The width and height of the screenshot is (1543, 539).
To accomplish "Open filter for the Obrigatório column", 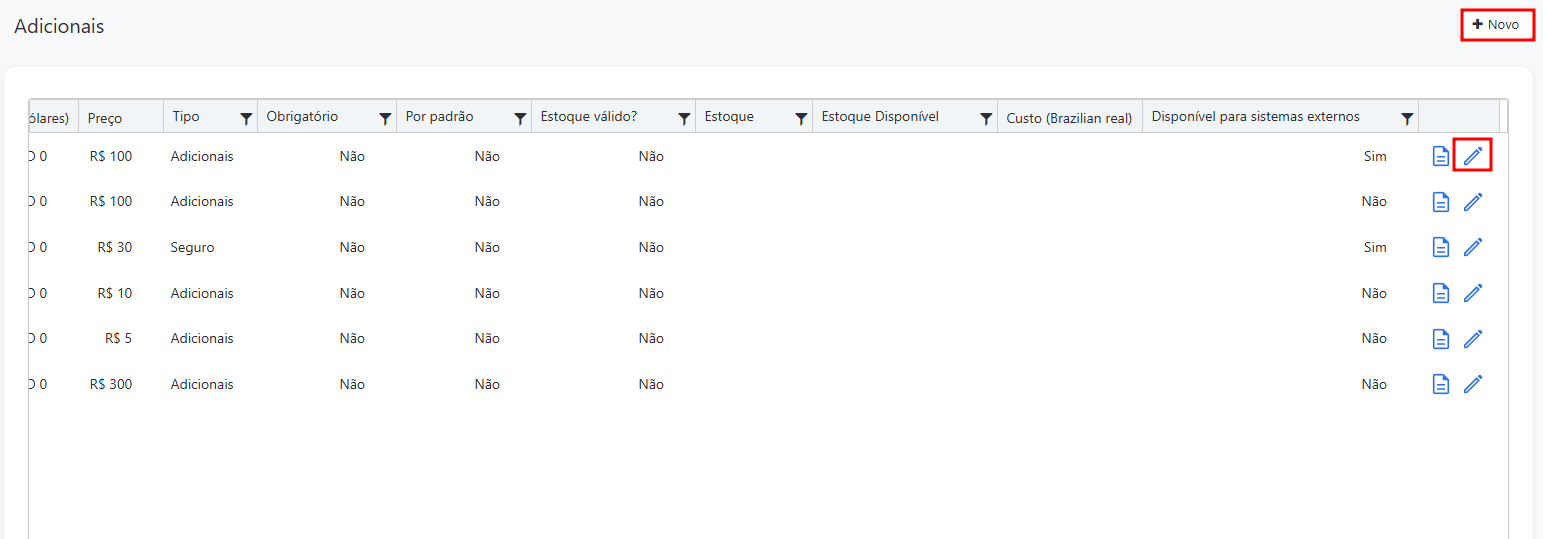I will tap(385, 118).
